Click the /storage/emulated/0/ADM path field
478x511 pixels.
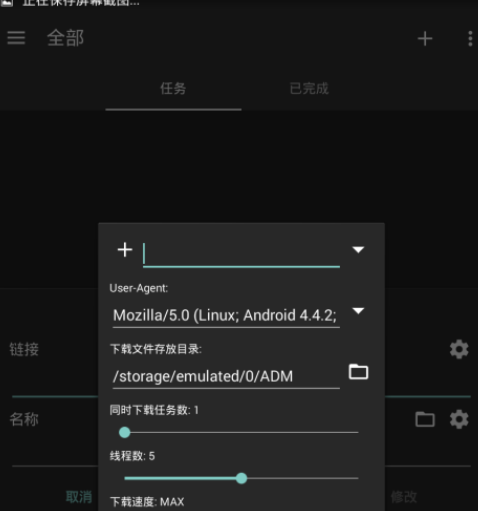[x=226, y=377]
